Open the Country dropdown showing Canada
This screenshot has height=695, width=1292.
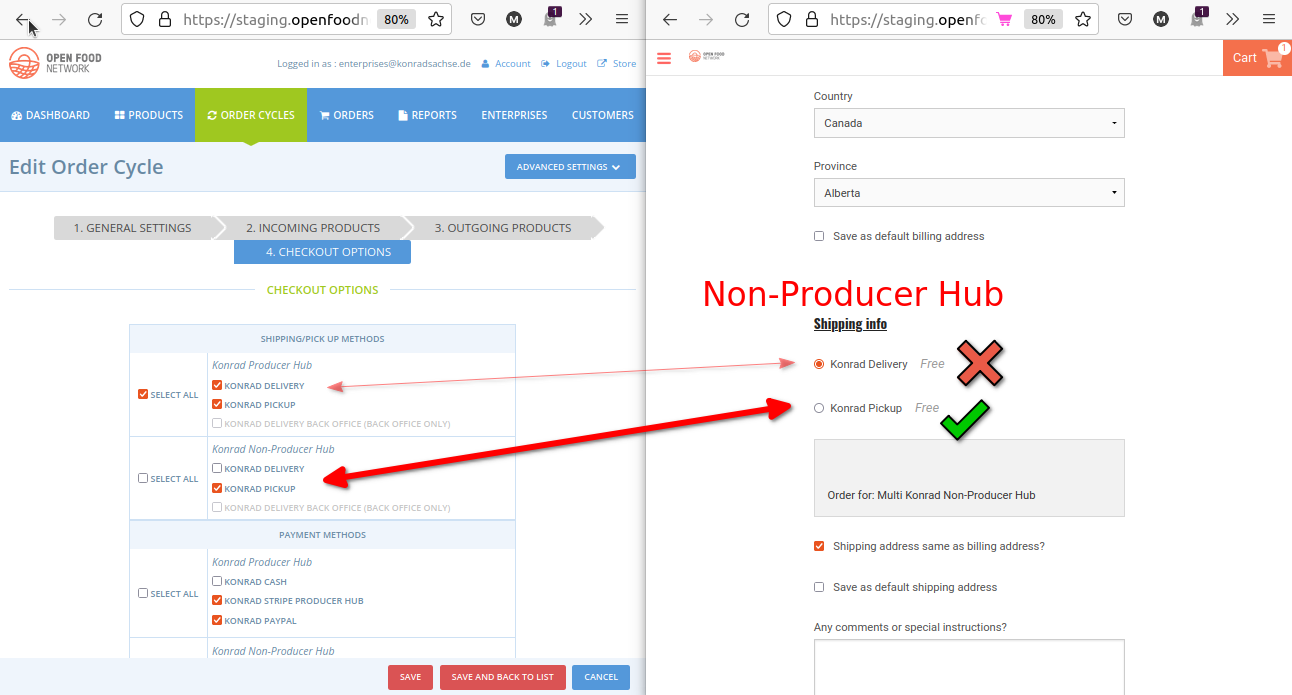coord(969,123)
